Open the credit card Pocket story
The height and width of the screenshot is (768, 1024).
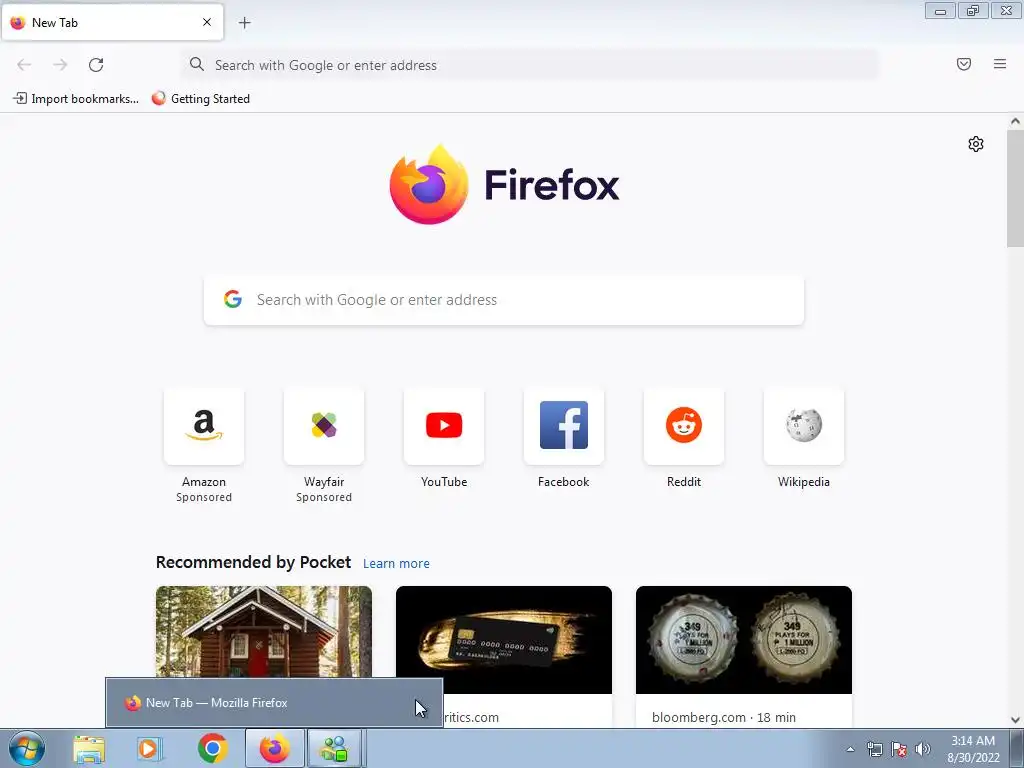pos(504,640)
